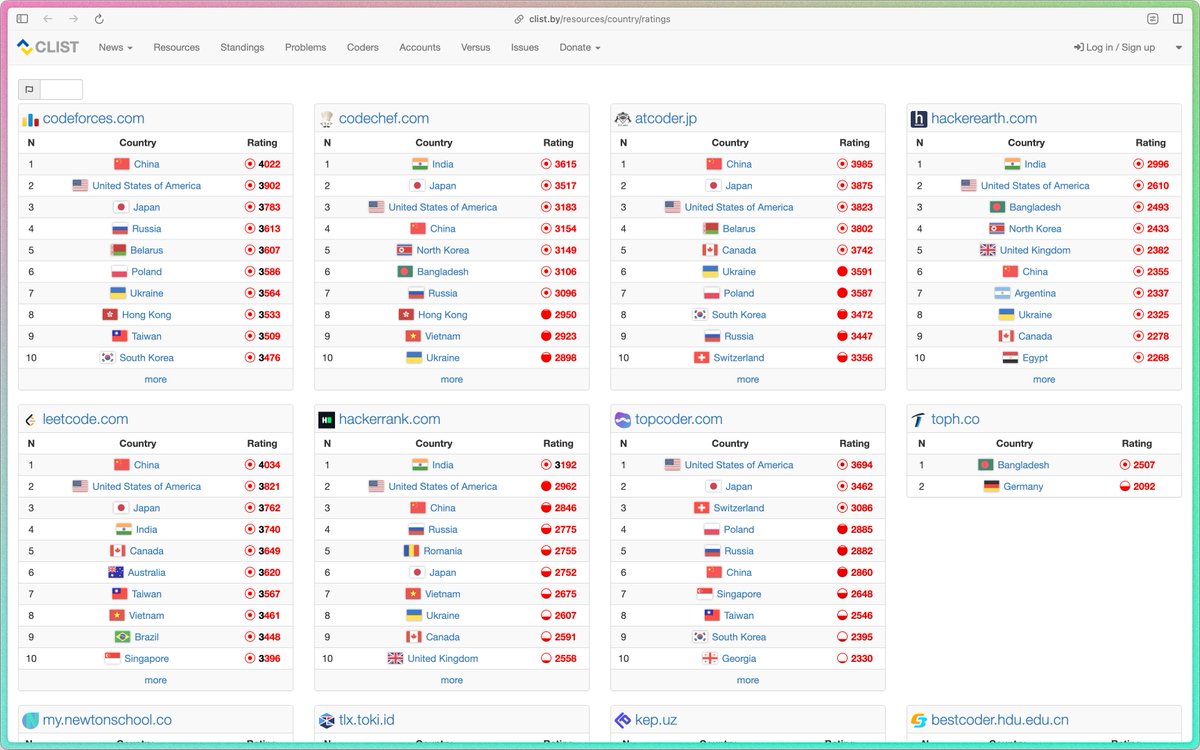Viewport: 1200px width, 750px height.
Task: Click the bestcoder.hdu.edu.cn logo icon
Action: [x=918, y=720]
